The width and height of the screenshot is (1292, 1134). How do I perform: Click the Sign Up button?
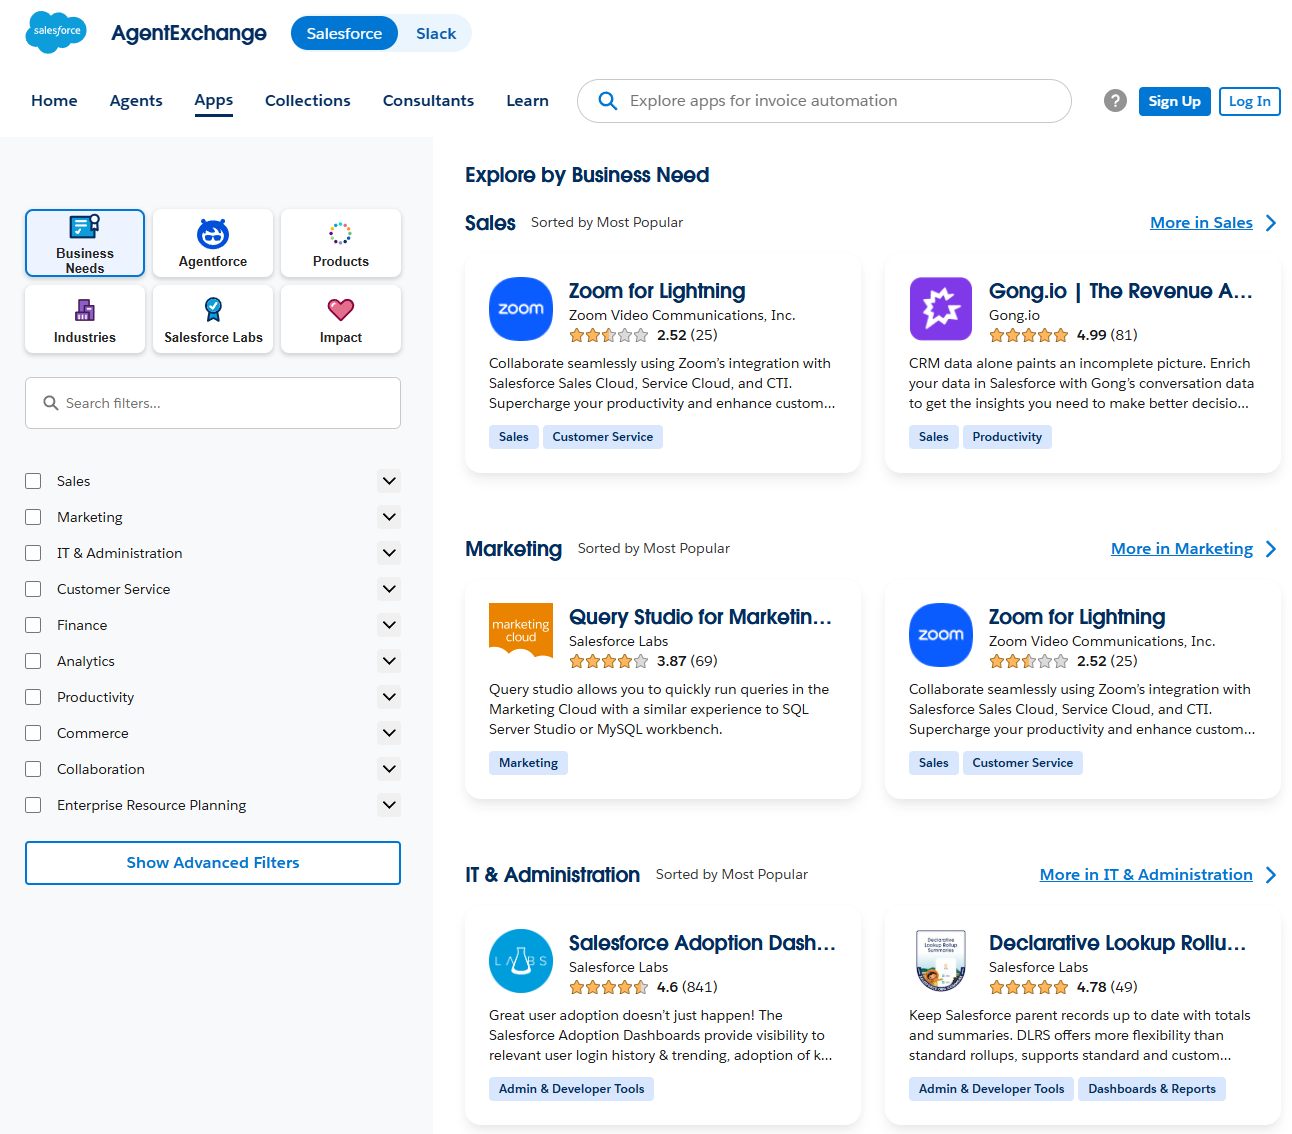coord(1174,101)
